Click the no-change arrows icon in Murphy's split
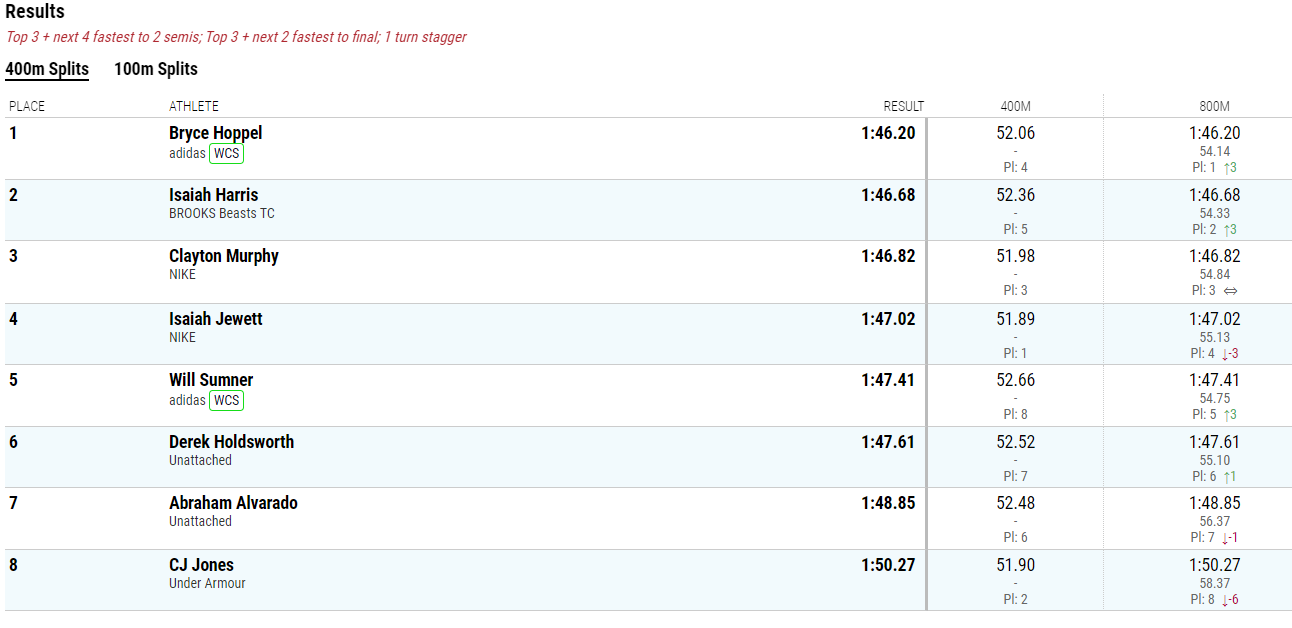The width and height of the screenshot is (1292, 628). (1231, 291)
